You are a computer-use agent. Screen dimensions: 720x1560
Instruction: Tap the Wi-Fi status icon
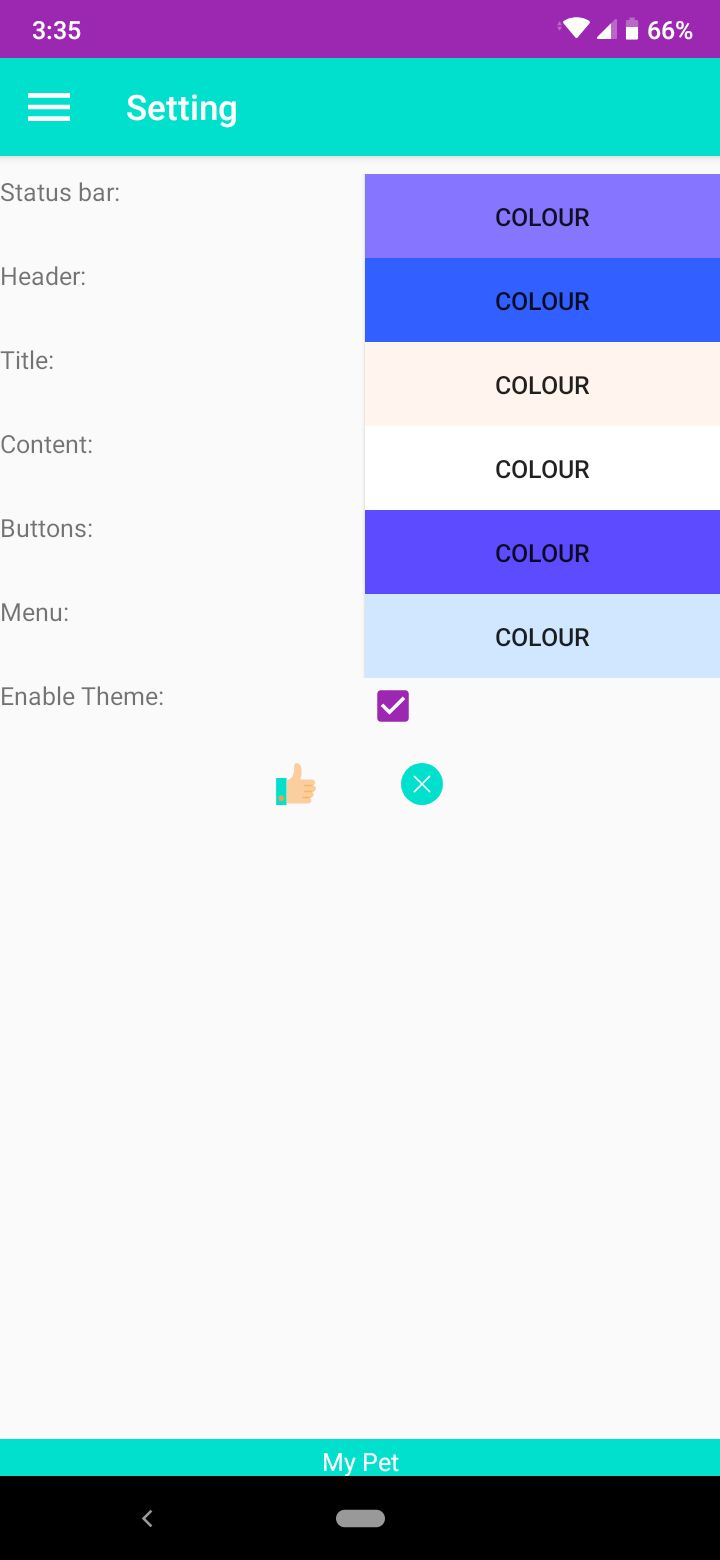coord(576,29)
